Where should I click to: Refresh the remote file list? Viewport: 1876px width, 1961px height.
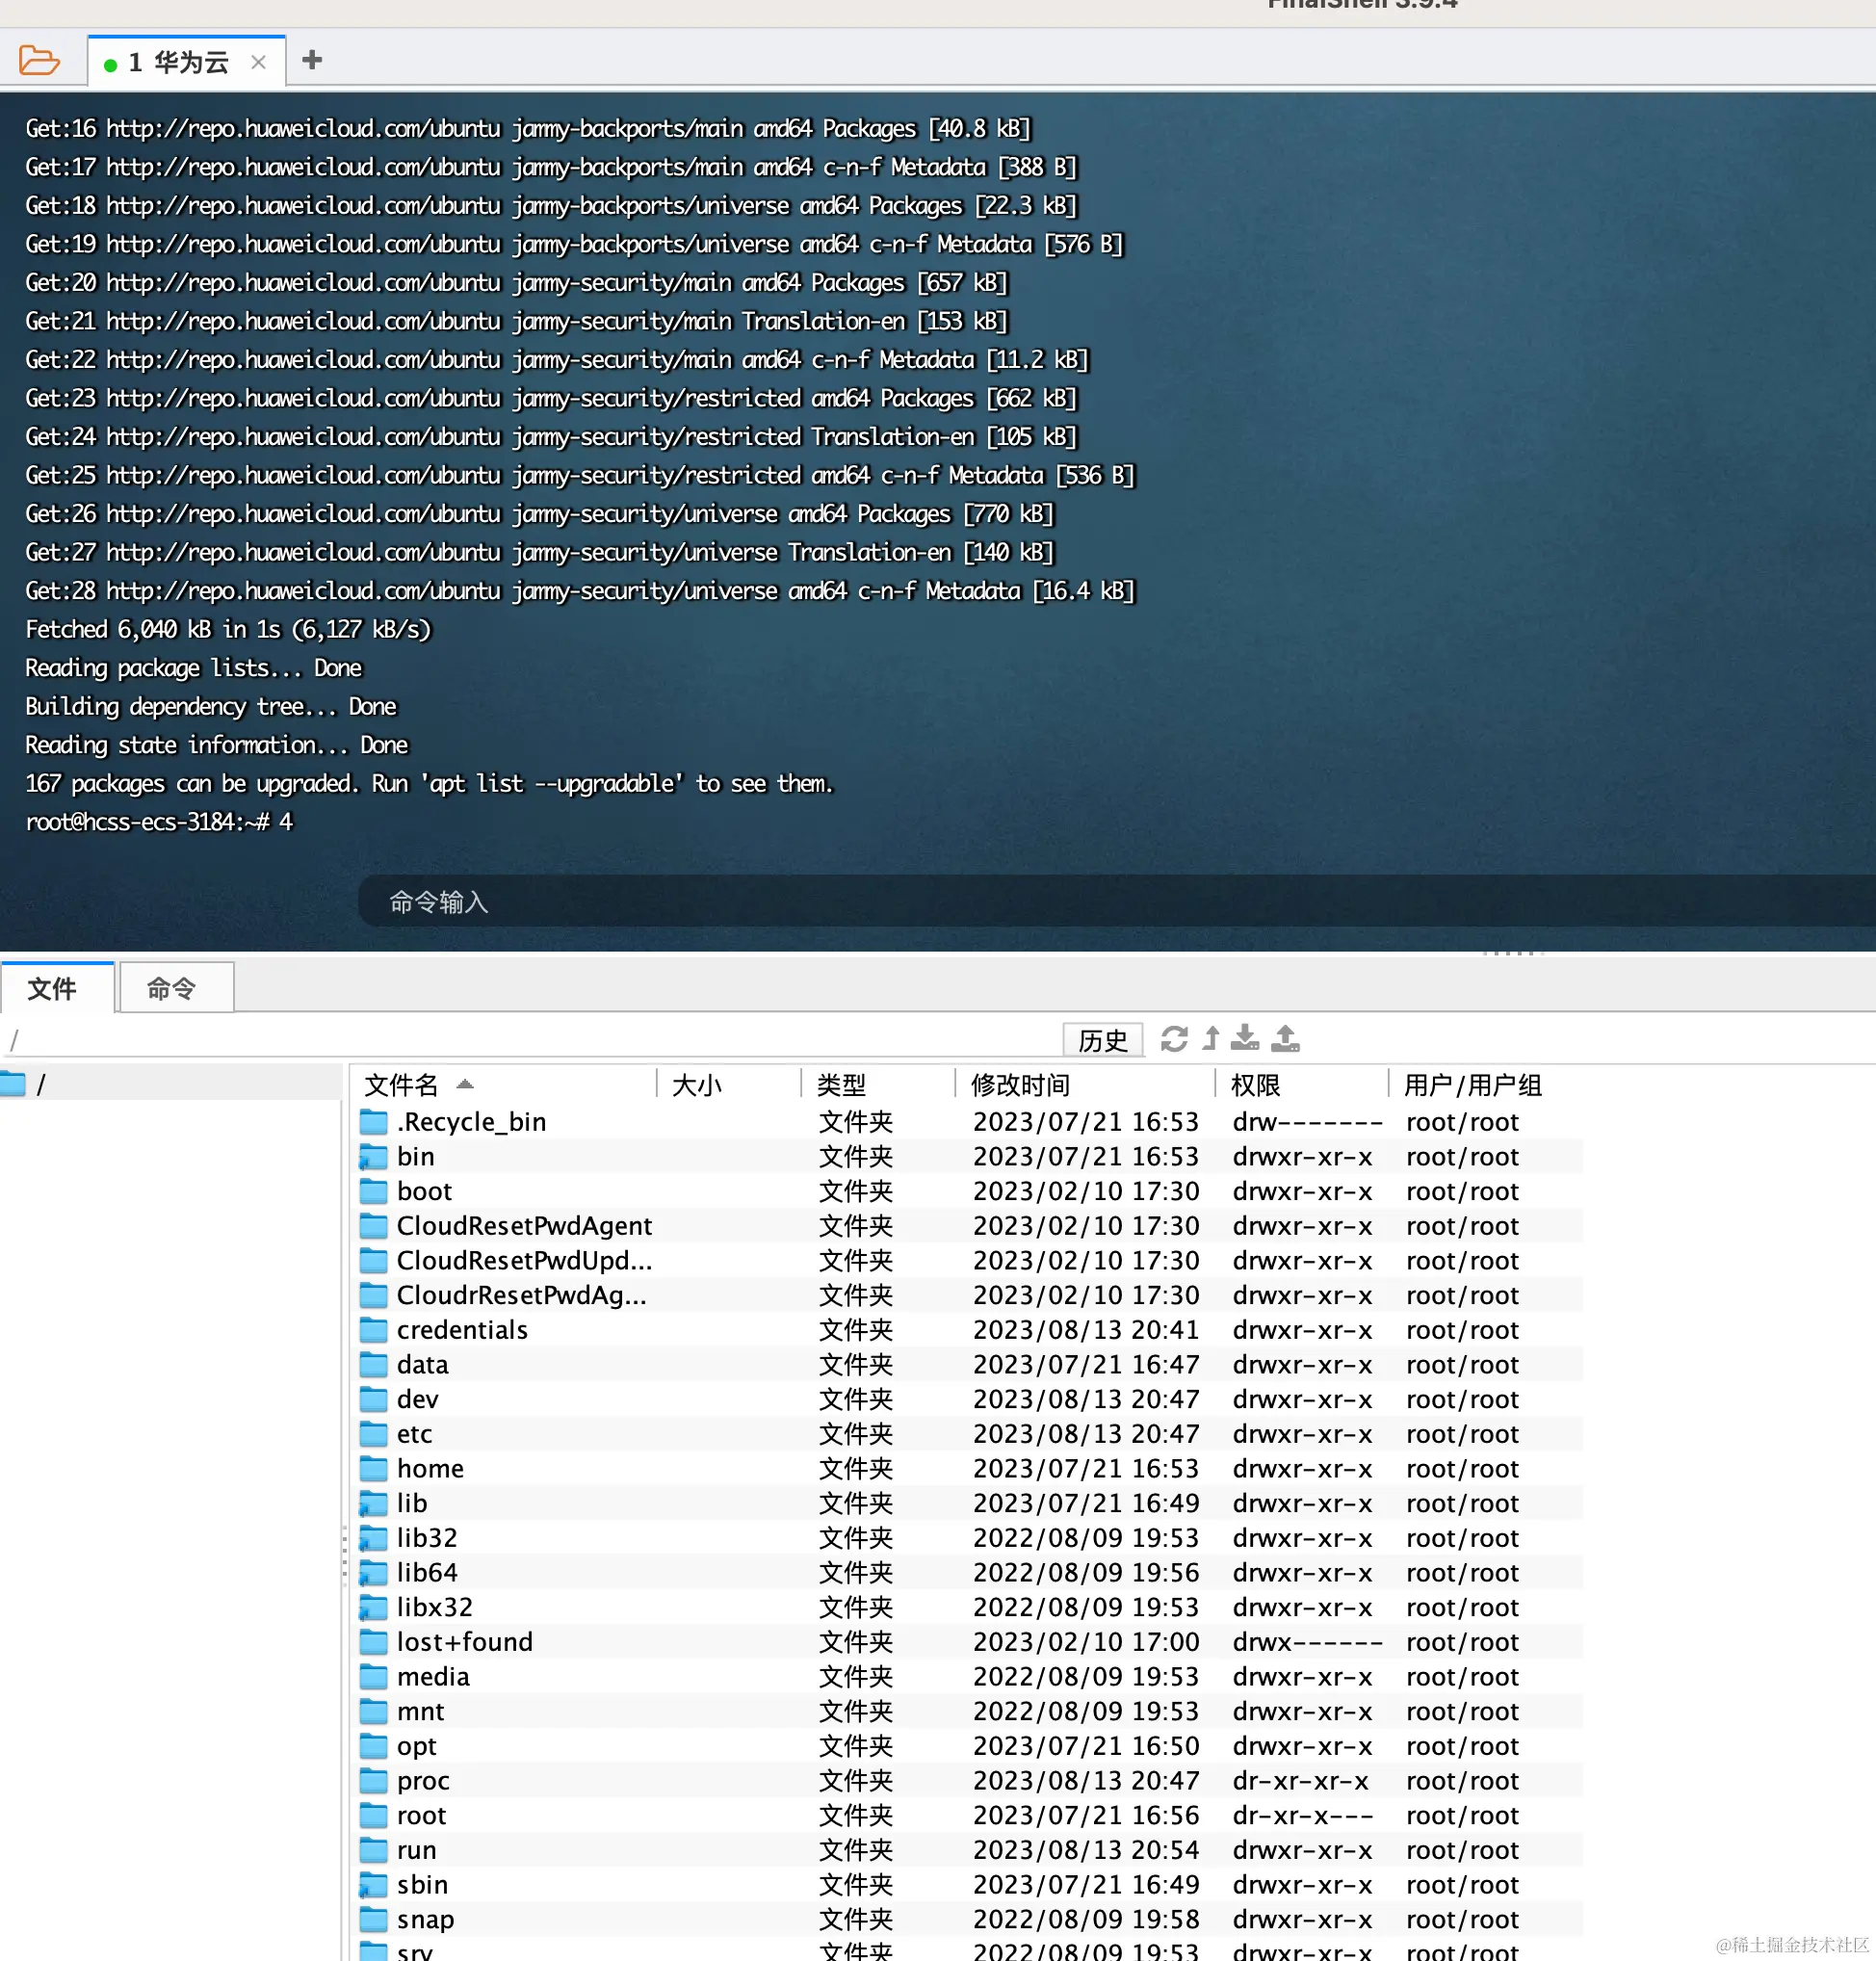pyautogui.click(x=1175, y=1039)
